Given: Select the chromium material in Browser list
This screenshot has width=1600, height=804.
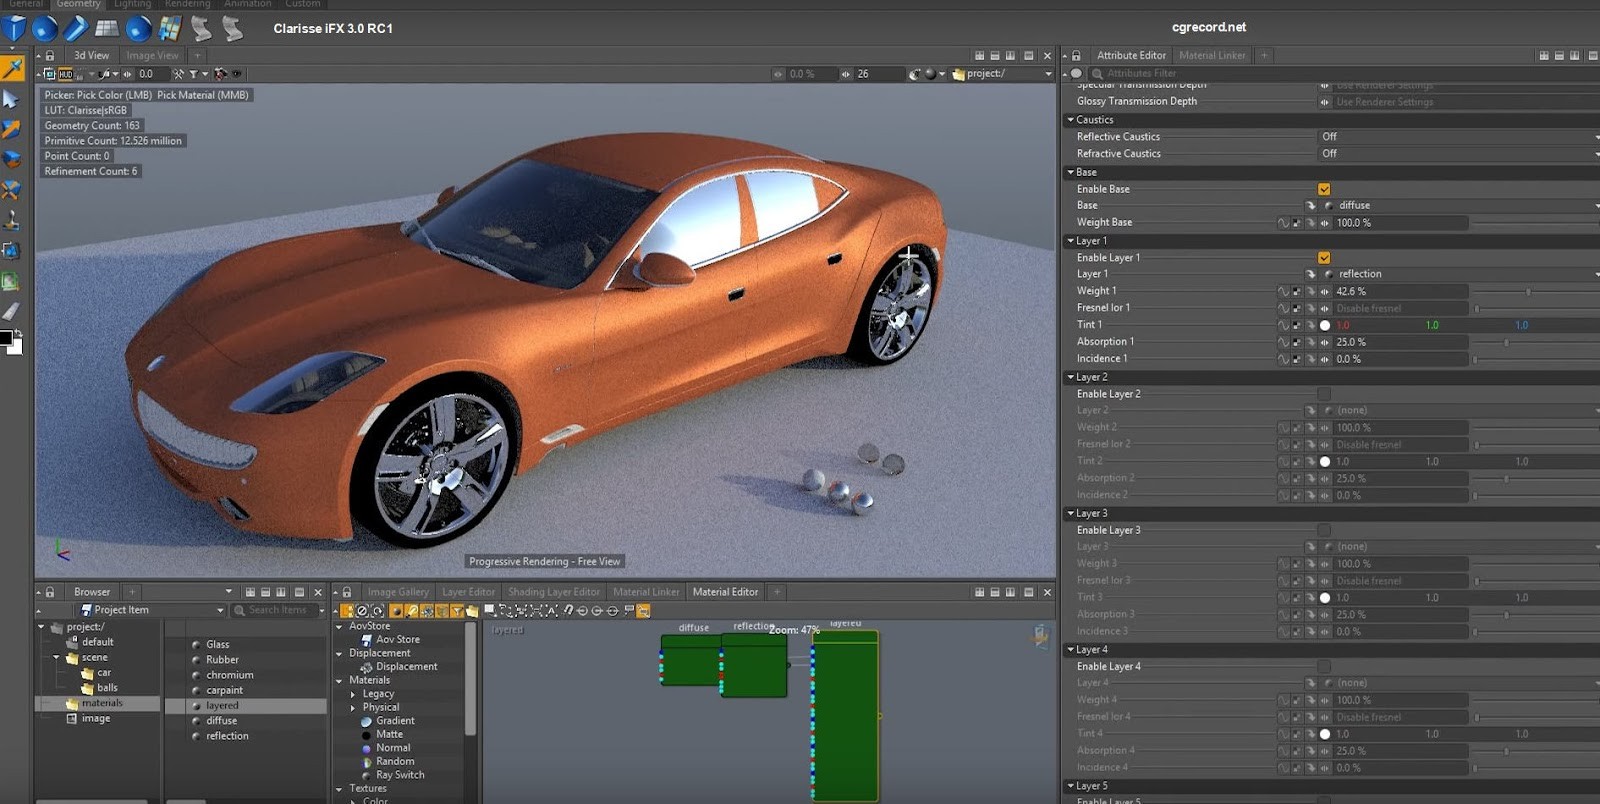Looking at the screenshot, I should coord(230,676).
